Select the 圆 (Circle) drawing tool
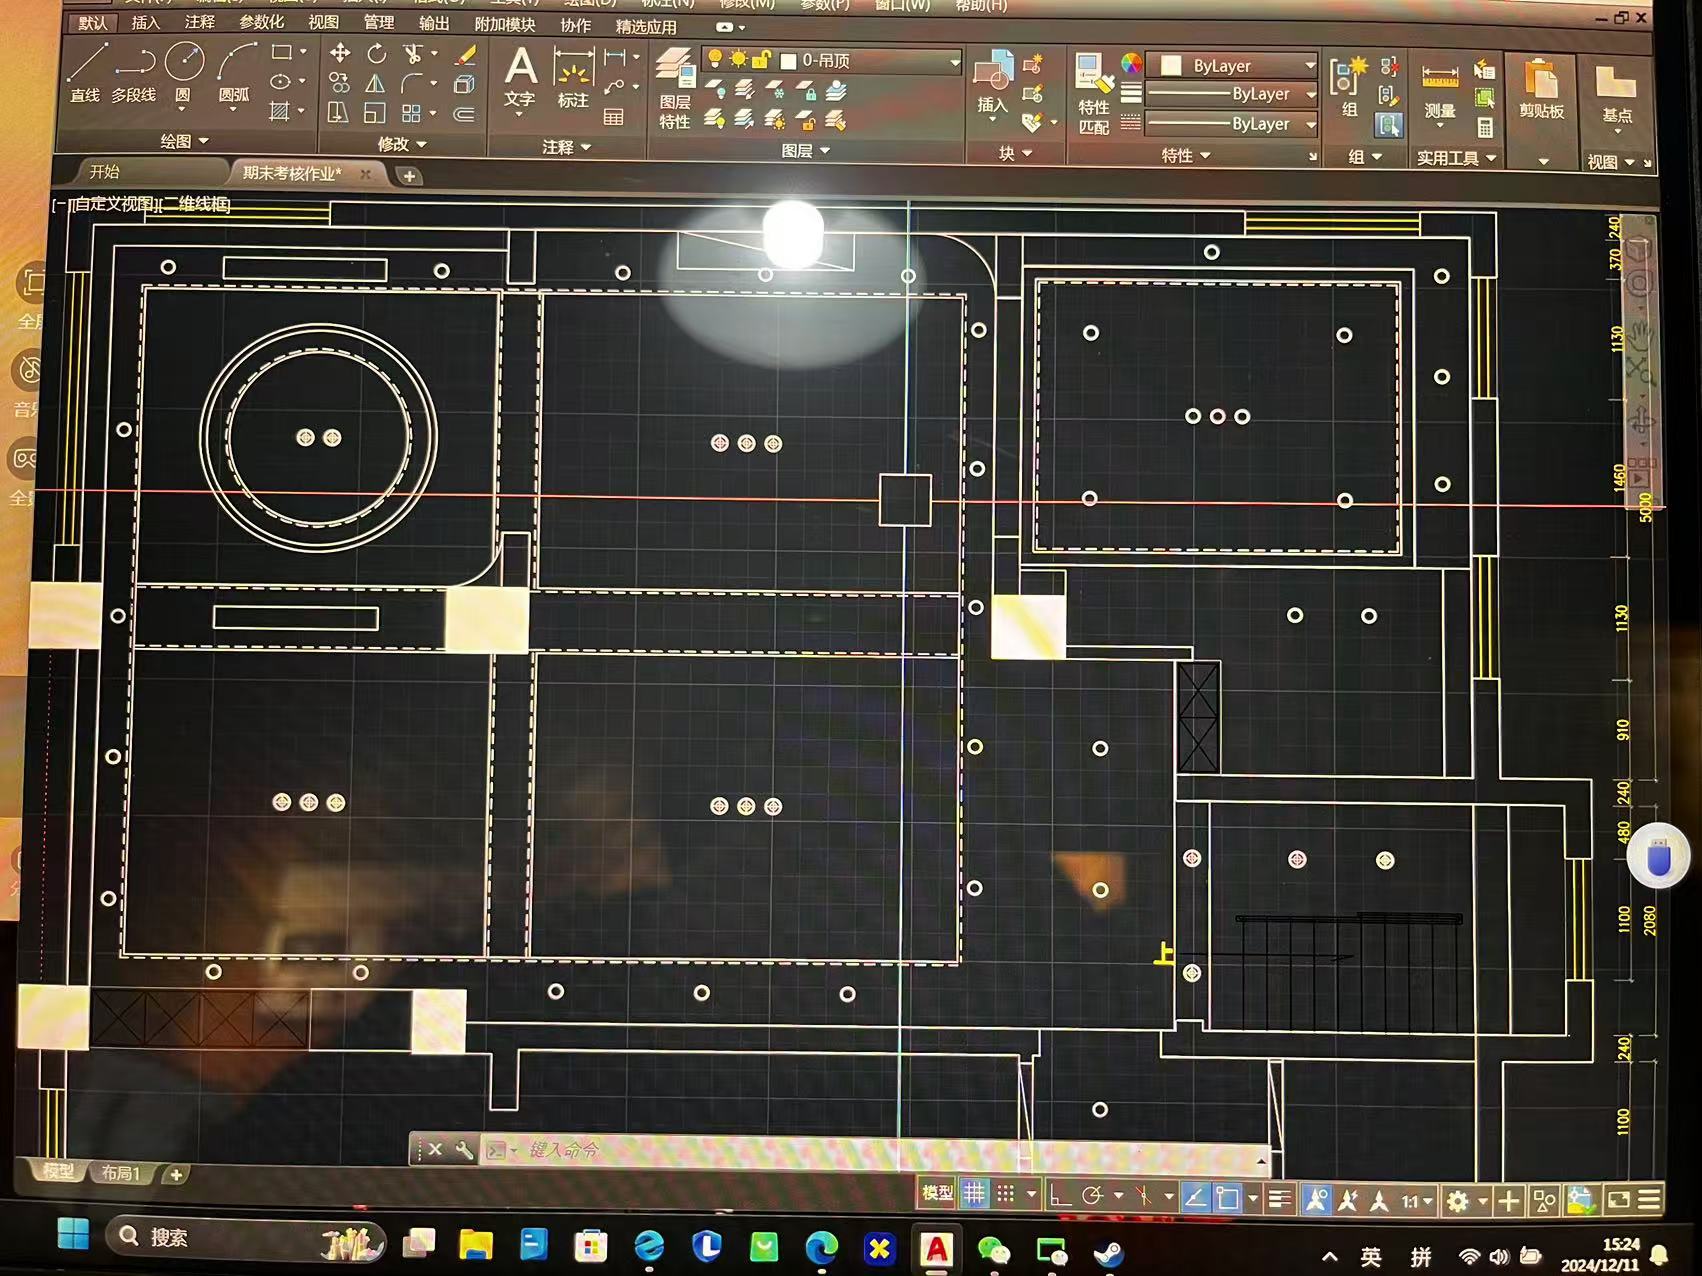 [184, 70]
